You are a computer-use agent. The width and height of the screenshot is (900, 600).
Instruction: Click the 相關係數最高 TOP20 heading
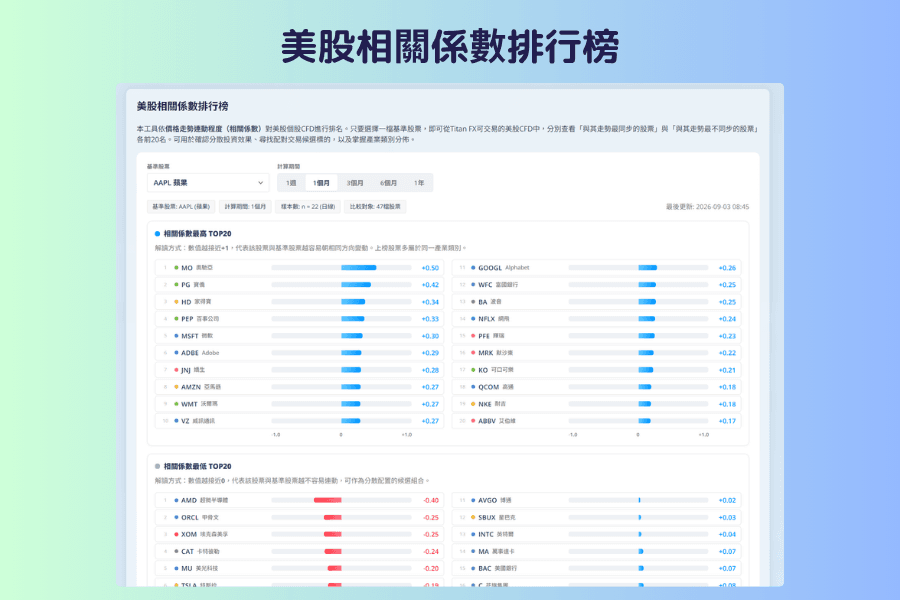coord(197,234)
